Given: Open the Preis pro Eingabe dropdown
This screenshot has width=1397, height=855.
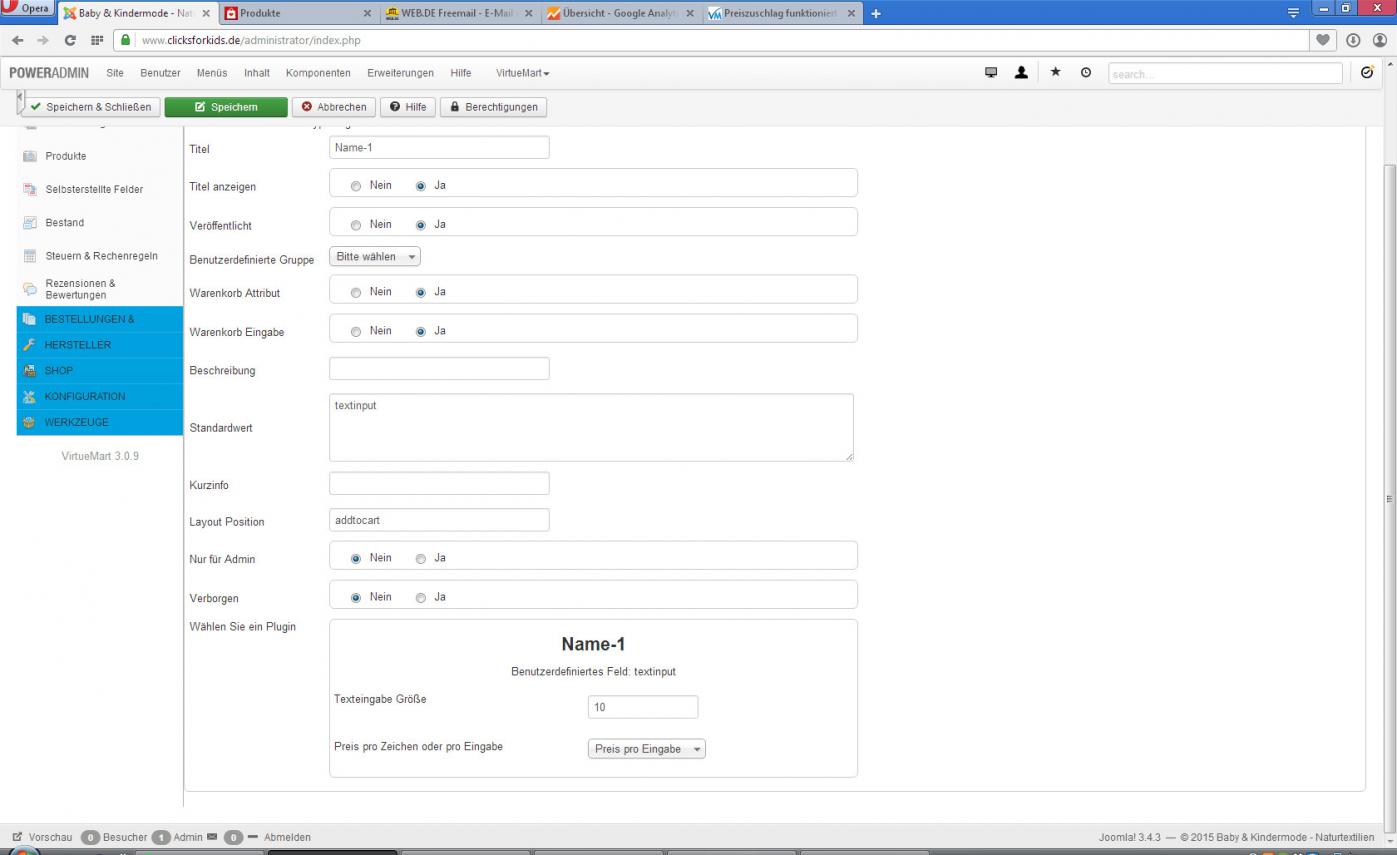Looking at the screenshot, I should (x=646, y=749).
